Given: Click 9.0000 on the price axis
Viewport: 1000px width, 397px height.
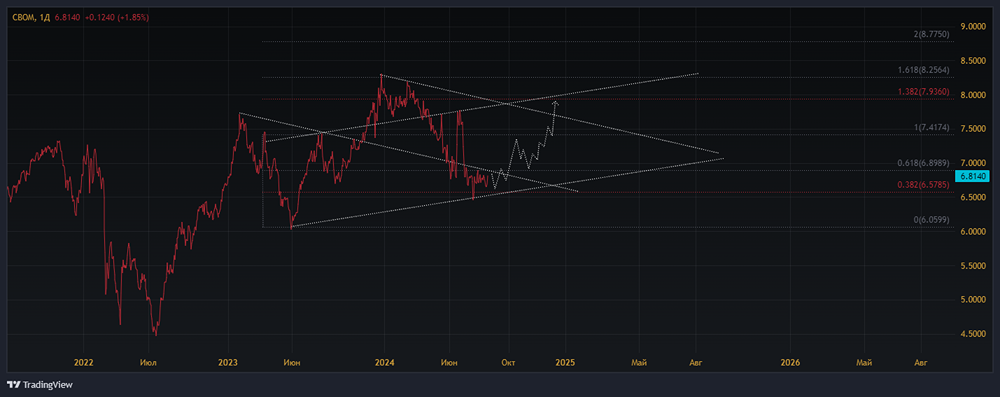Looking at the screenshot, I should pos(973,26).
